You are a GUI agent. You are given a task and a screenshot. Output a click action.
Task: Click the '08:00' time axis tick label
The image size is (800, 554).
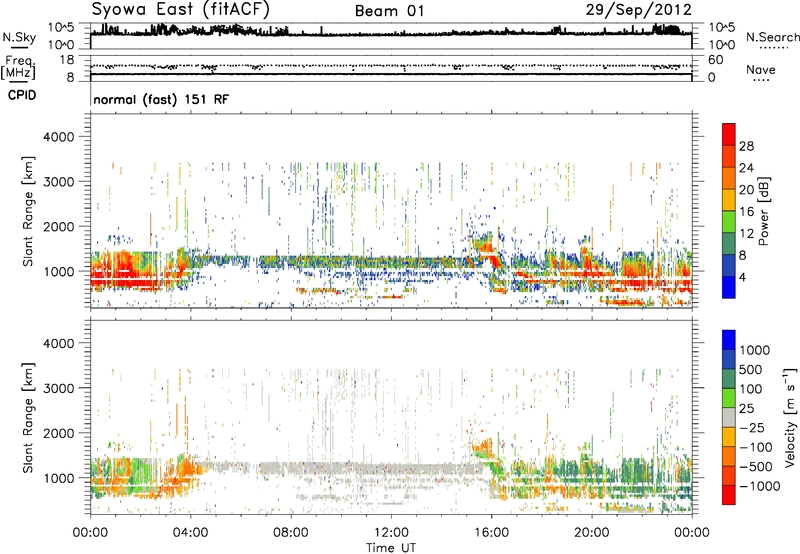[x=291, y=533]
